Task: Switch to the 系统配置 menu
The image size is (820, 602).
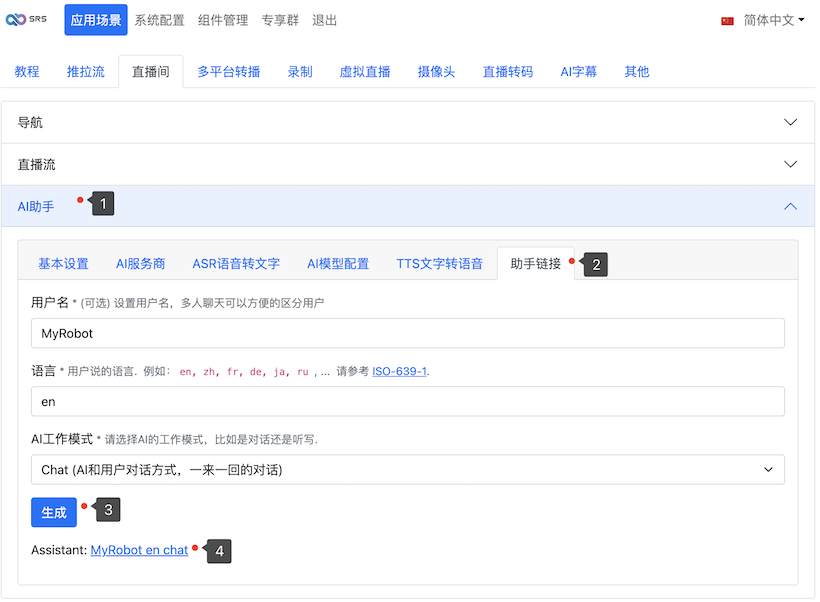Action: [159, 20]
